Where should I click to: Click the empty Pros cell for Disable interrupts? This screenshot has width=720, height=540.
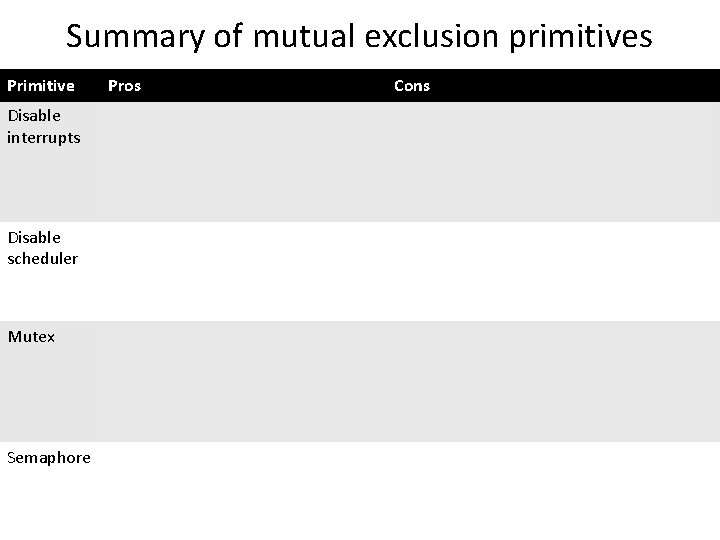[x=240, y=162]
